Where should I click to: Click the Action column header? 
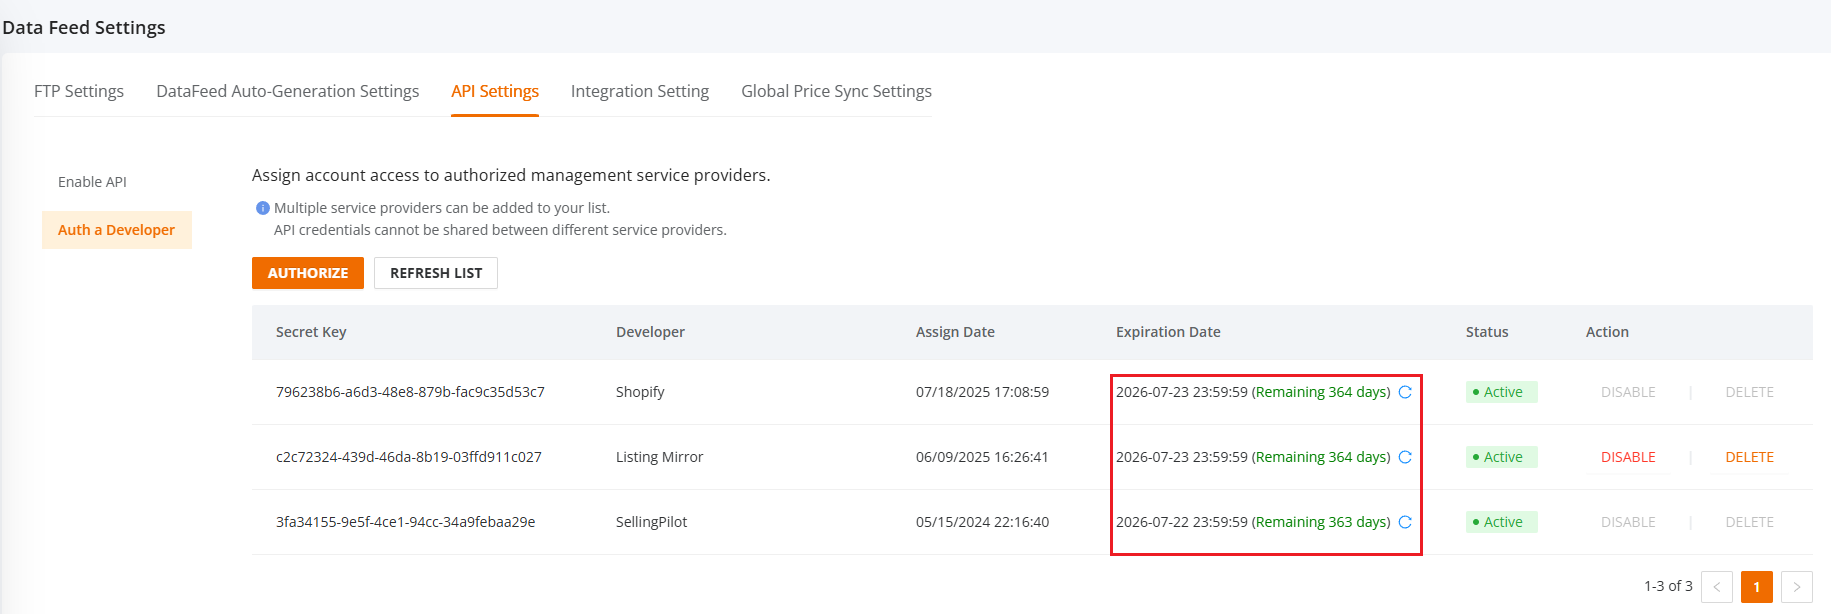point(1607,332)
